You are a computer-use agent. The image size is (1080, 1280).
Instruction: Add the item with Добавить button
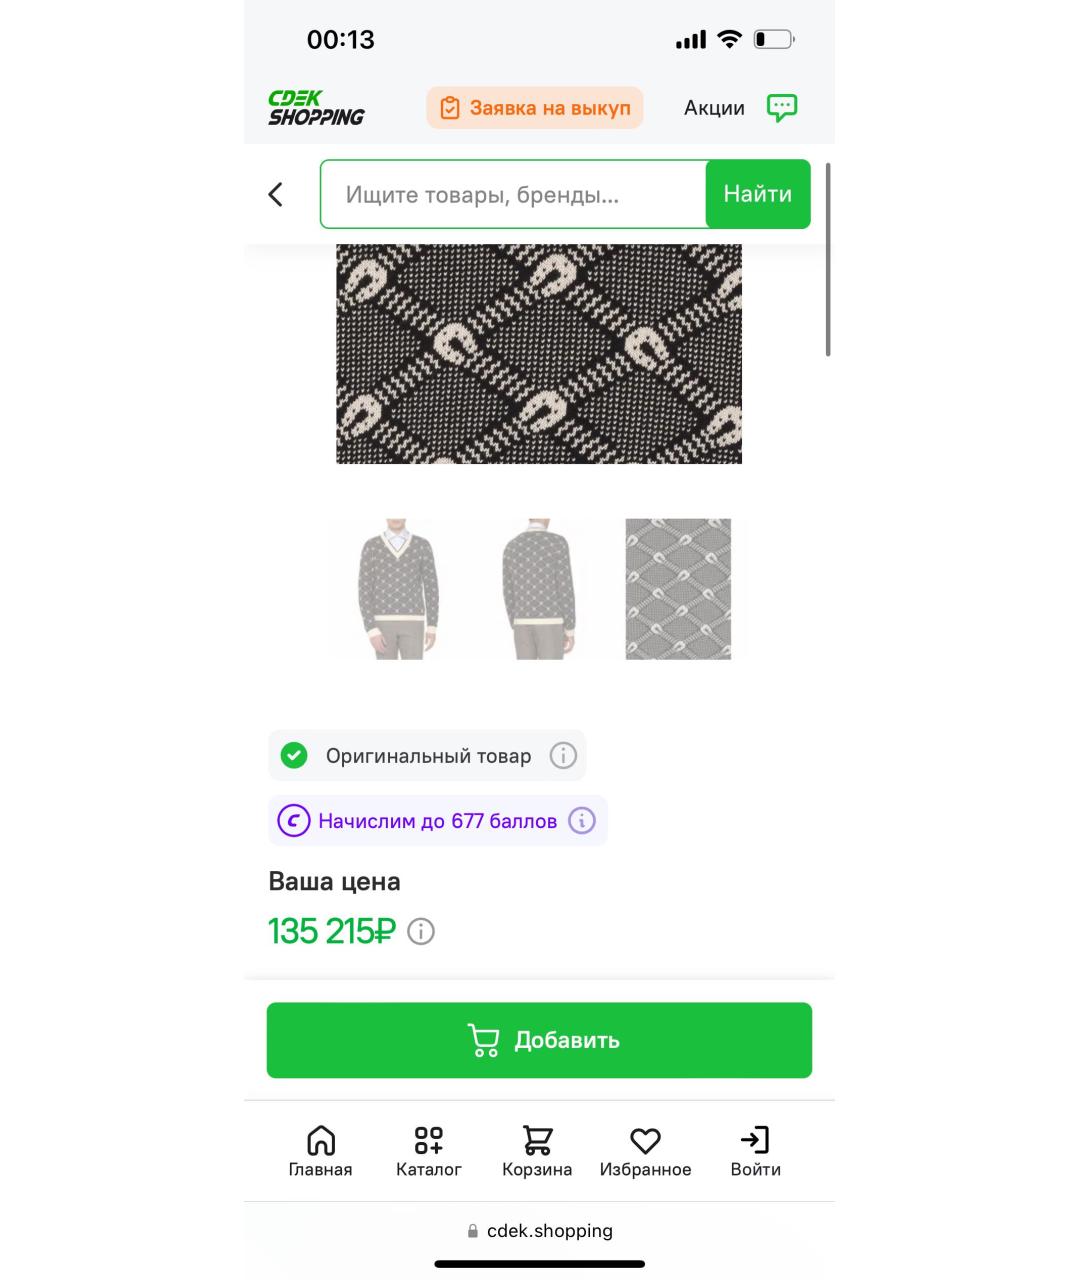pyautogui.click(x=539, y=1040)
